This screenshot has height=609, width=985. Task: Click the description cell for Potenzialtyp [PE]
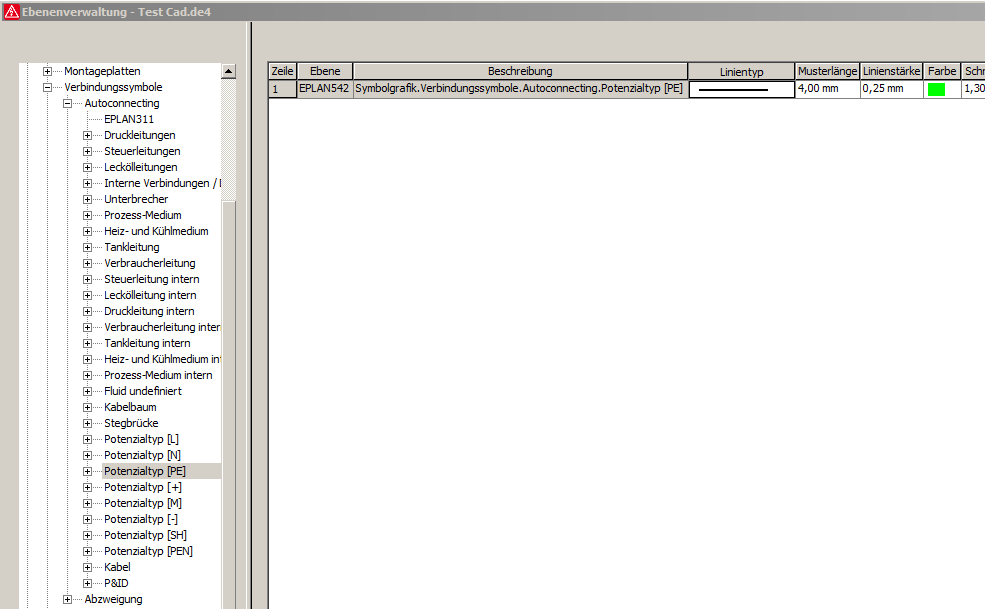pos(520,89)
